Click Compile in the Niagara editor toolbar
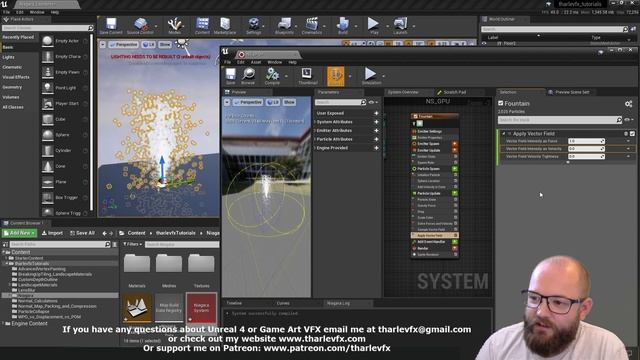The width and height of the screenshot is (640, 360). click(x=272, y=76)
